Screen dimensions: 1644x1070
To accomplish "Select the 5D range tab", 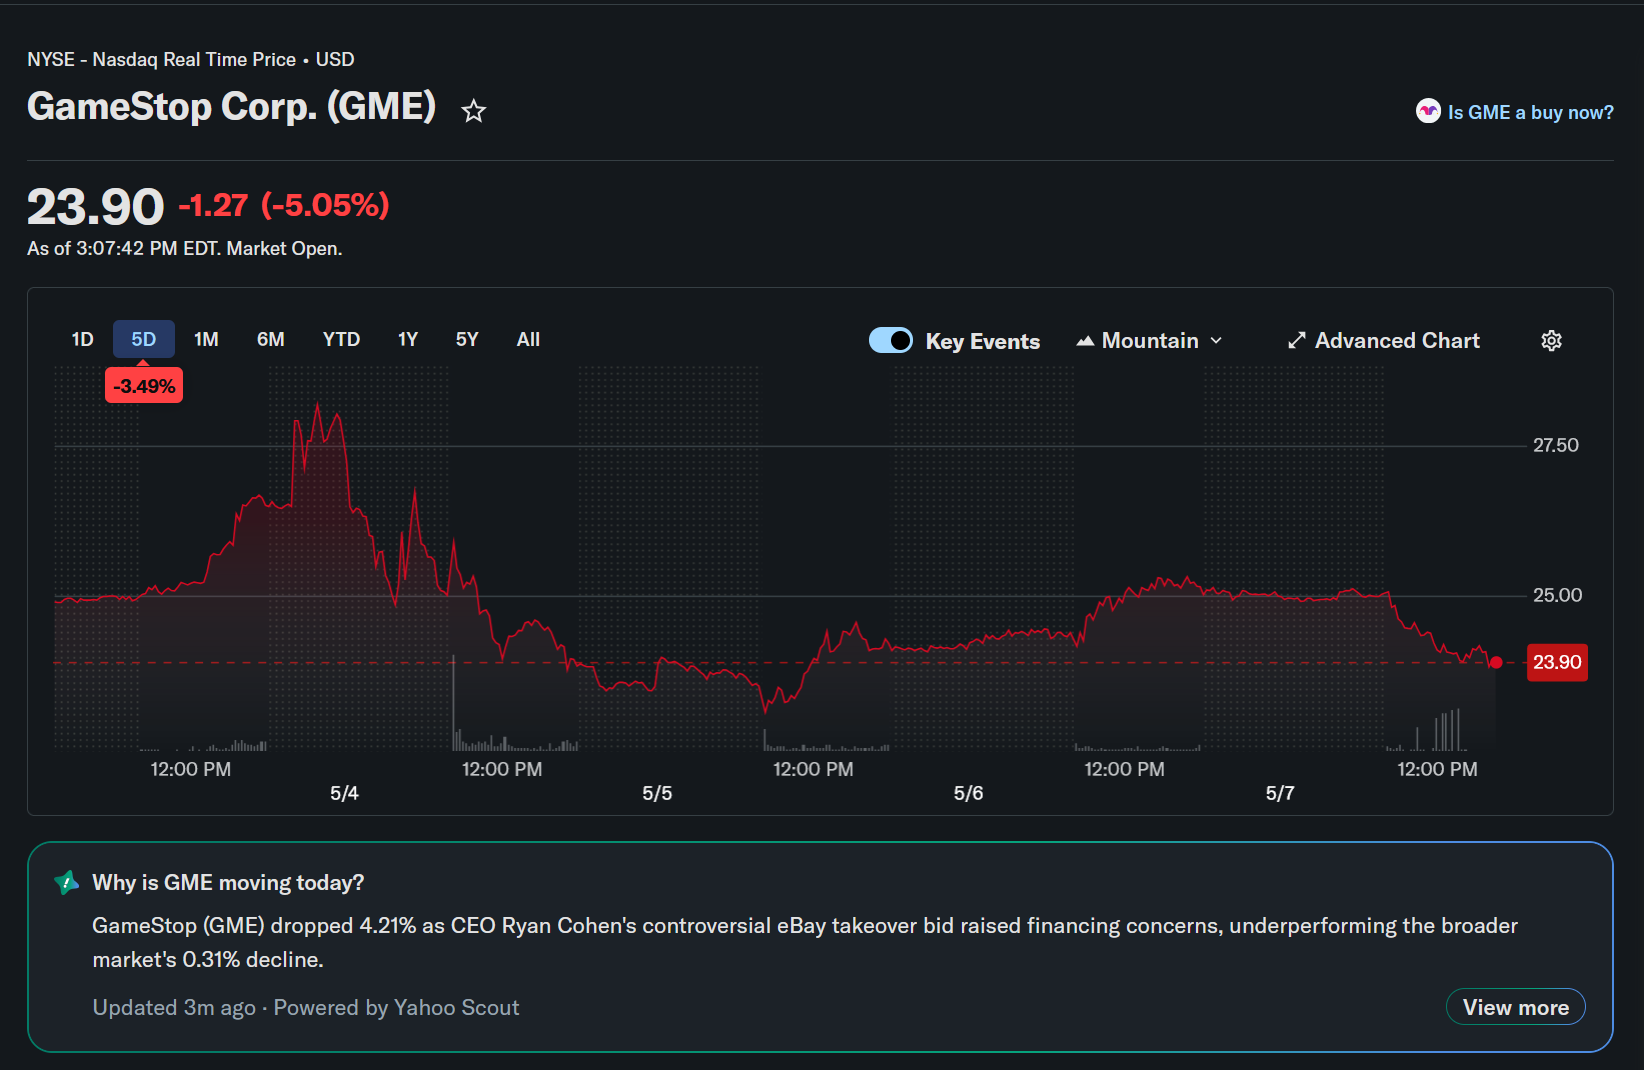I will tap(144, 340).
